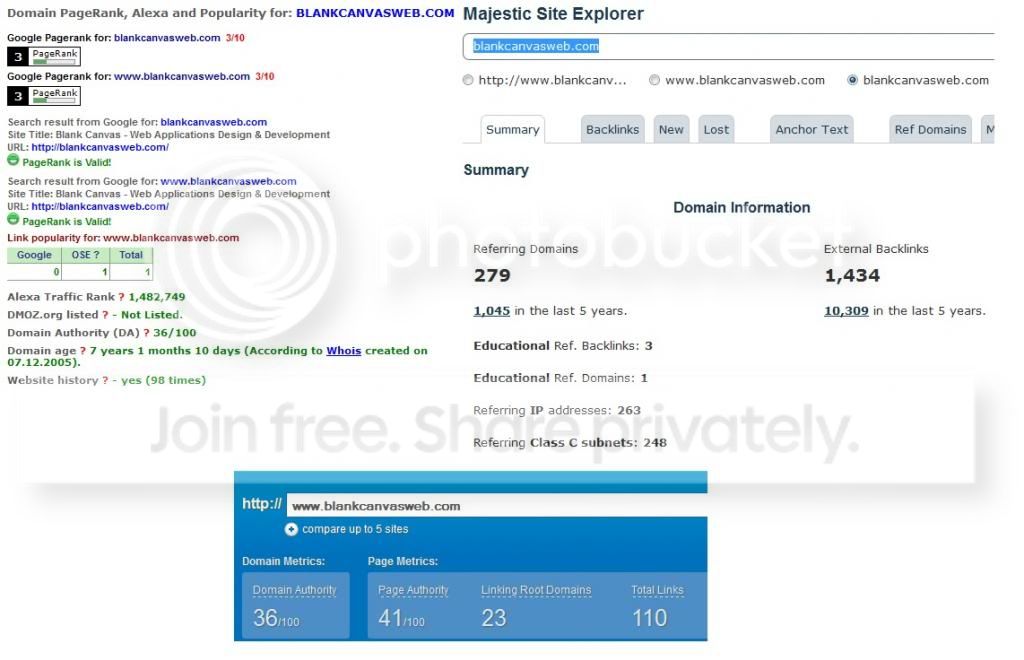
Task: Select the http://www.blankcanv... radio option
Action: 468,80
